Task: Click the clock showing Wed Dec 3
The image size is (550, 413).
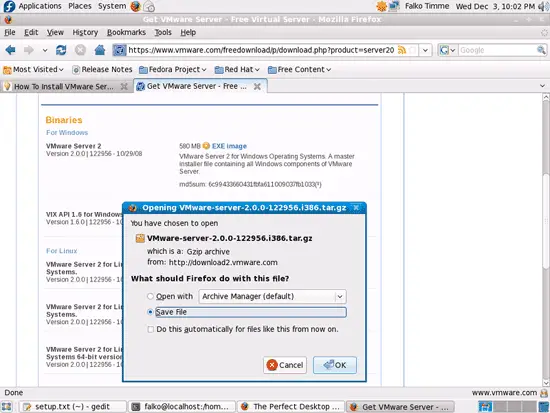Action: coord(495,6)
